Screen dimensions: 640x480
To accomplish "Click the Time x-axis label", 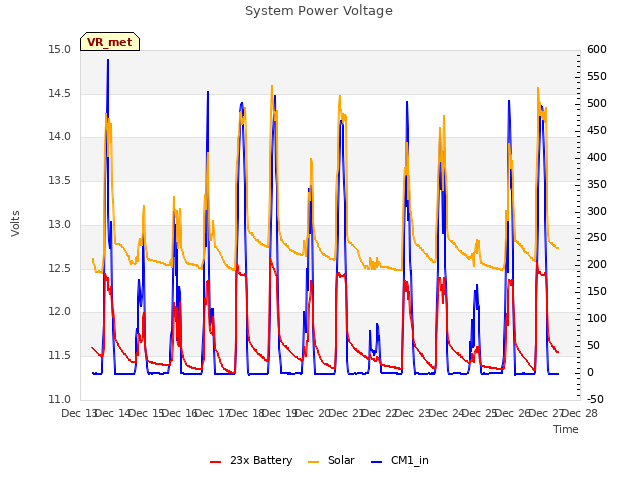I will [566, 429].
